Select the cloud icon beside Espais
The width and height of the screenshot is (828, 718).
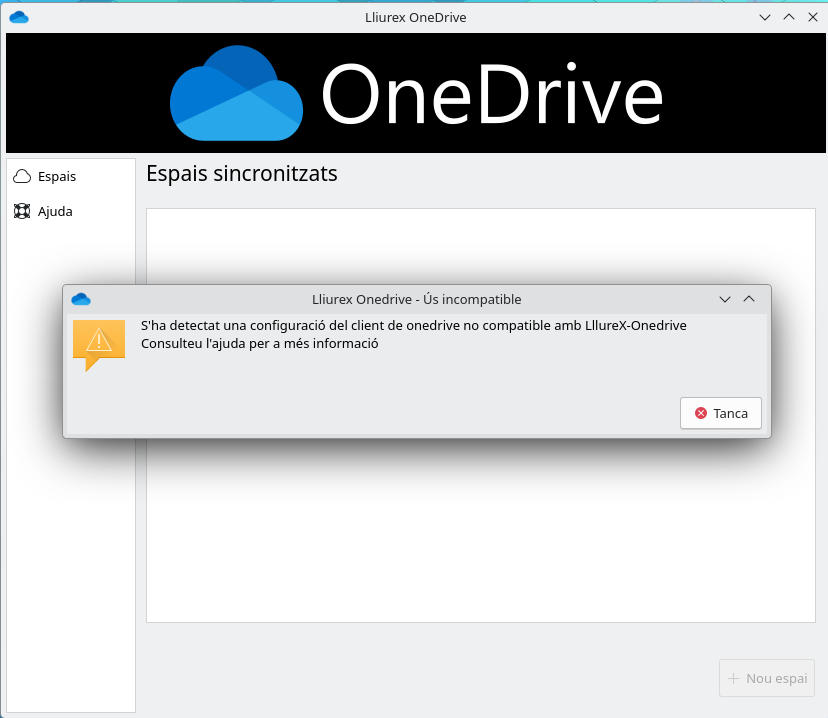(22, 176)
